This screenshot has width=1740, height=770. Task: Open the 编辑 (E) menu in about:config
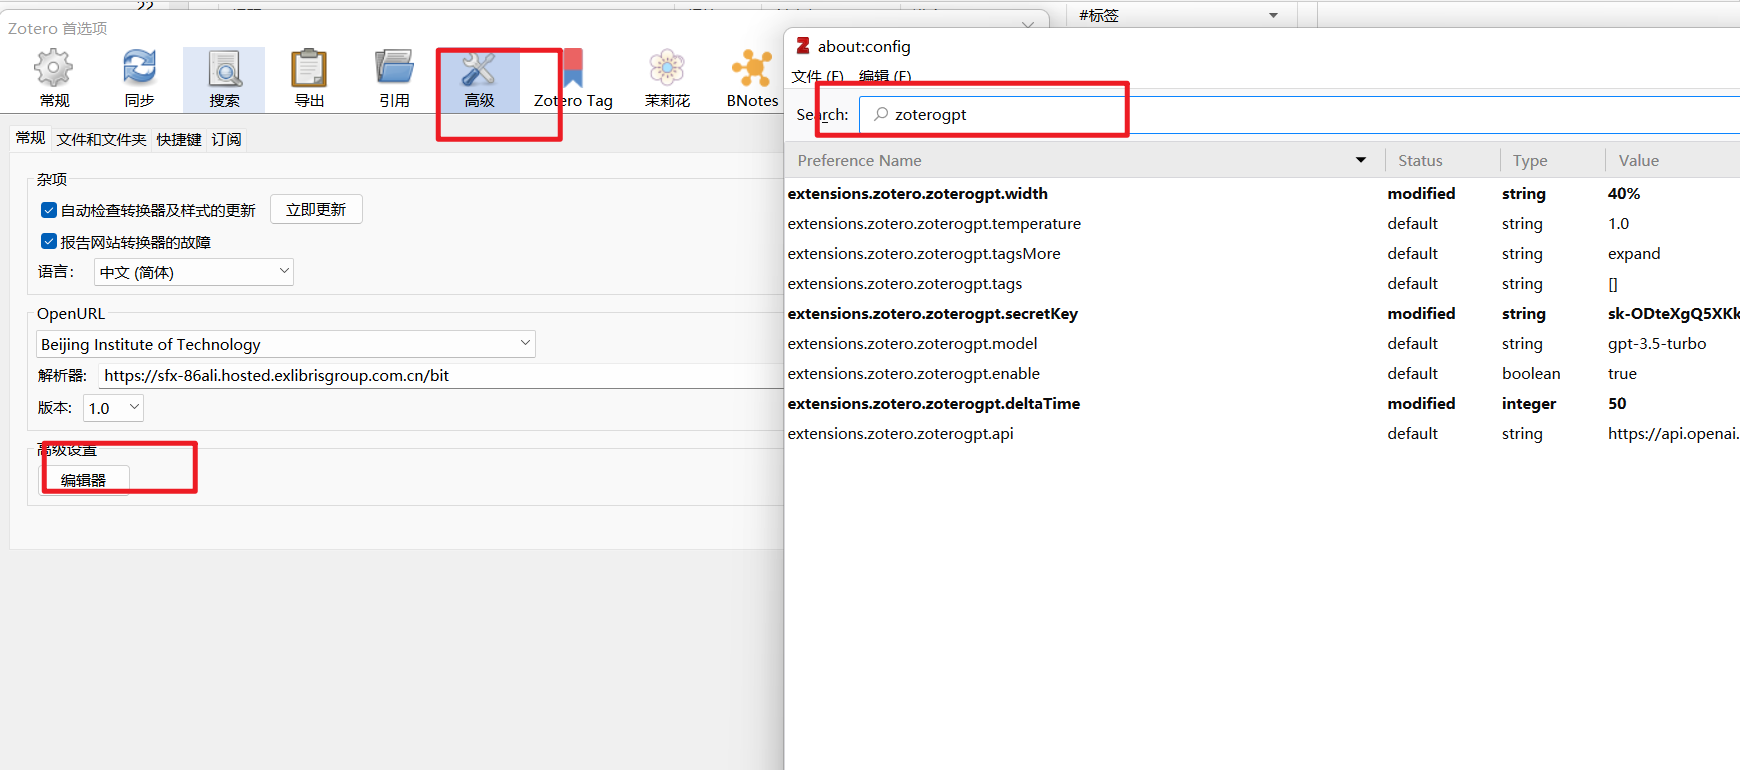click(x=885, y=76)
